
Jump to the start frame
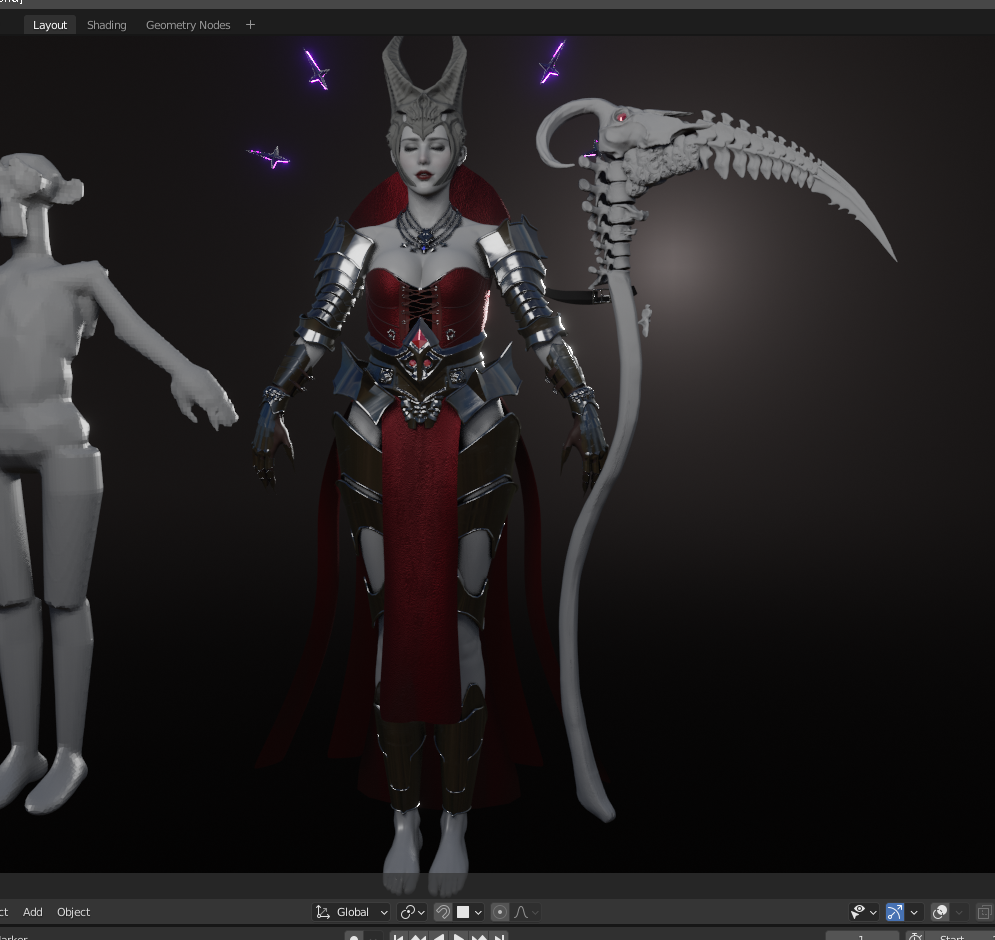point(399,937)
